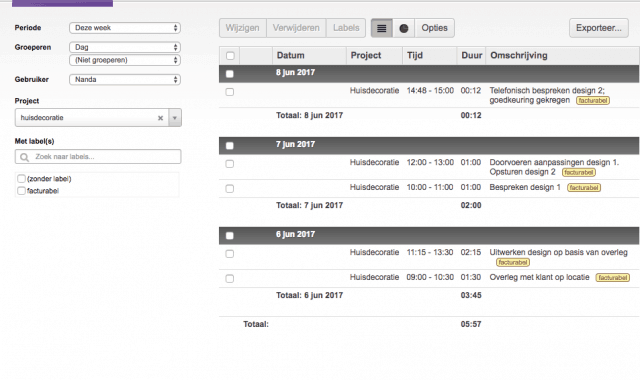Click the '6 jun 2017' group header text
The width and height of the screenshot is (640, 380).
tap(295, 234)
